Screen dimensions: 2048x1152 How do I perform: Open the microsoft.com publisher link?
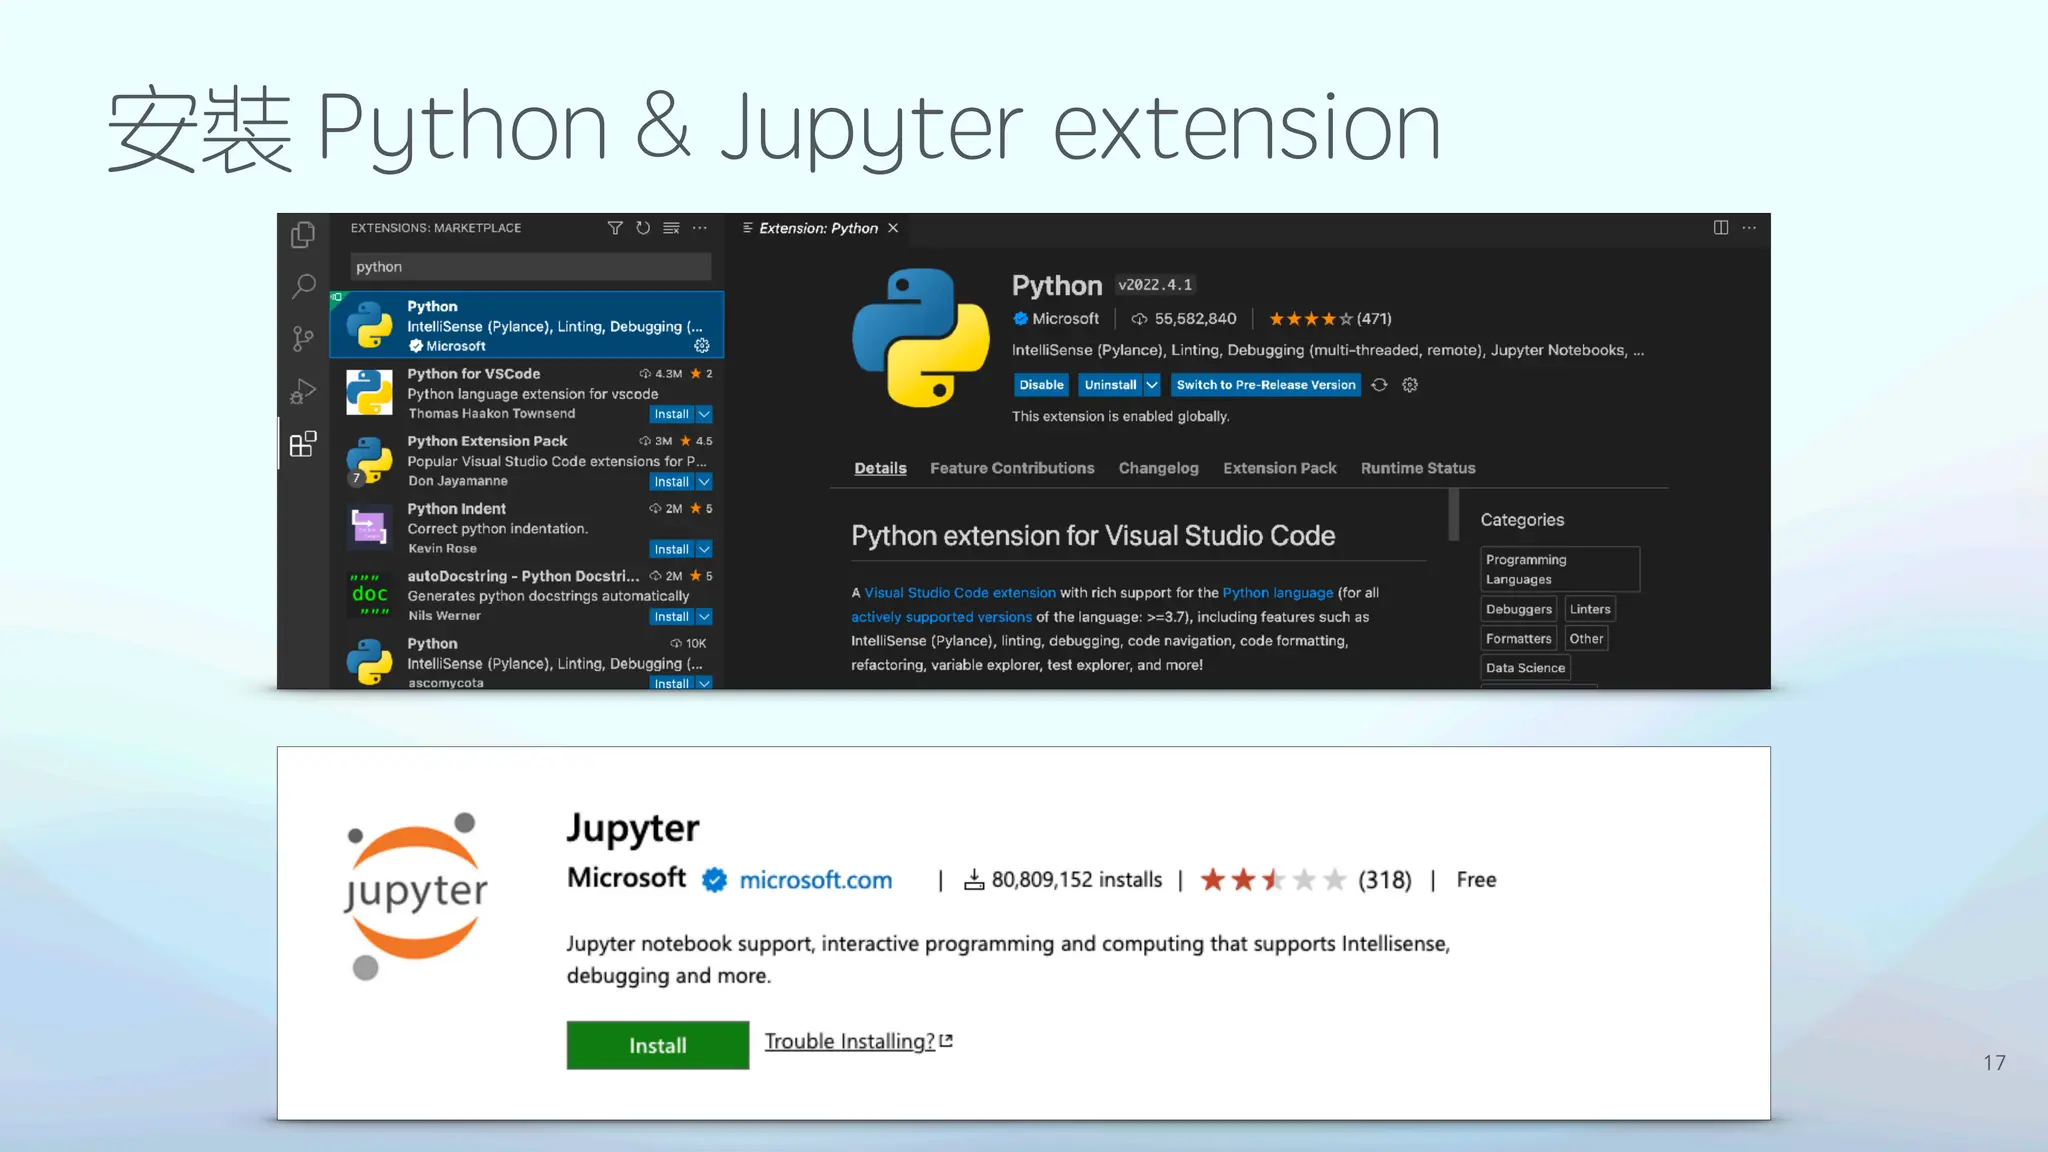pos(815,880)
